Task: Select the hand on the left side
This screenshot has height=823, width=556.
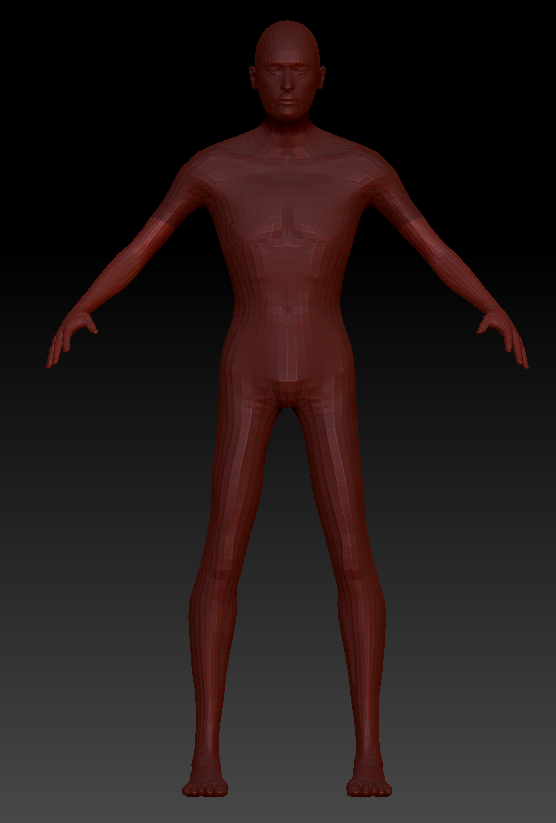Action: (x=71, y=337)
